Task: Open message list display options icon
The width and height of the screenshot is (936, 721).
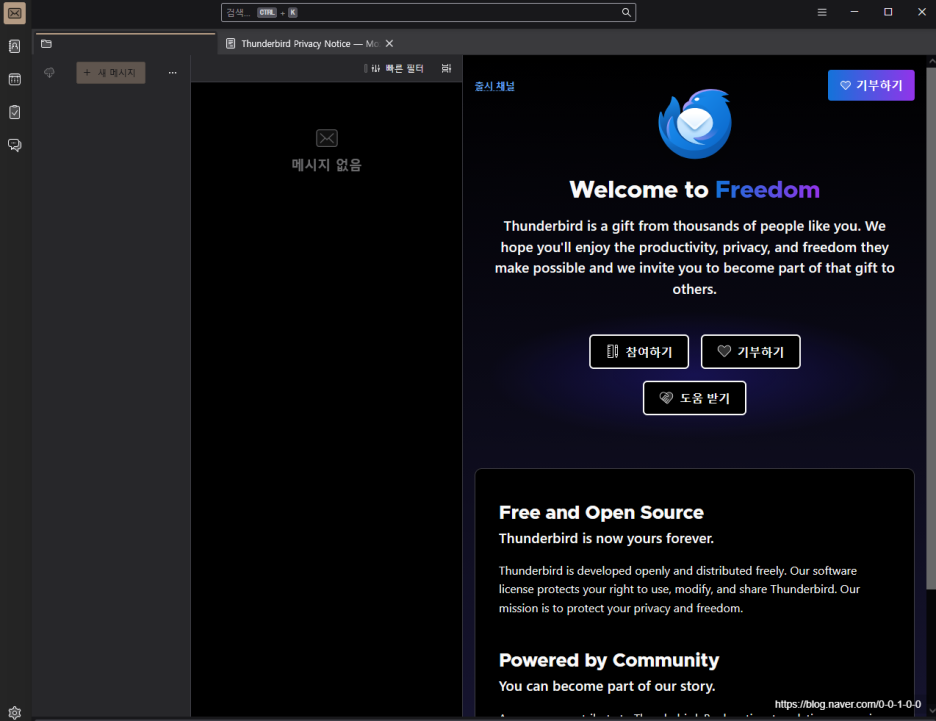Action: click(x=447, y=69)
